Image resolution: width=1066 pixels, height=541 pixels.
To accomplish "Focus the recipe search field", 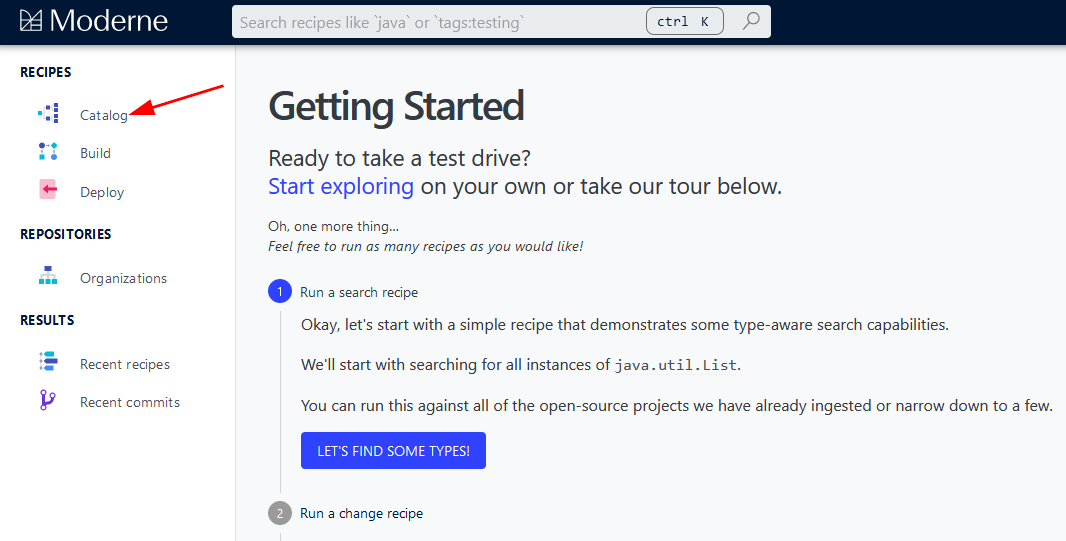I will pos(439,22).
